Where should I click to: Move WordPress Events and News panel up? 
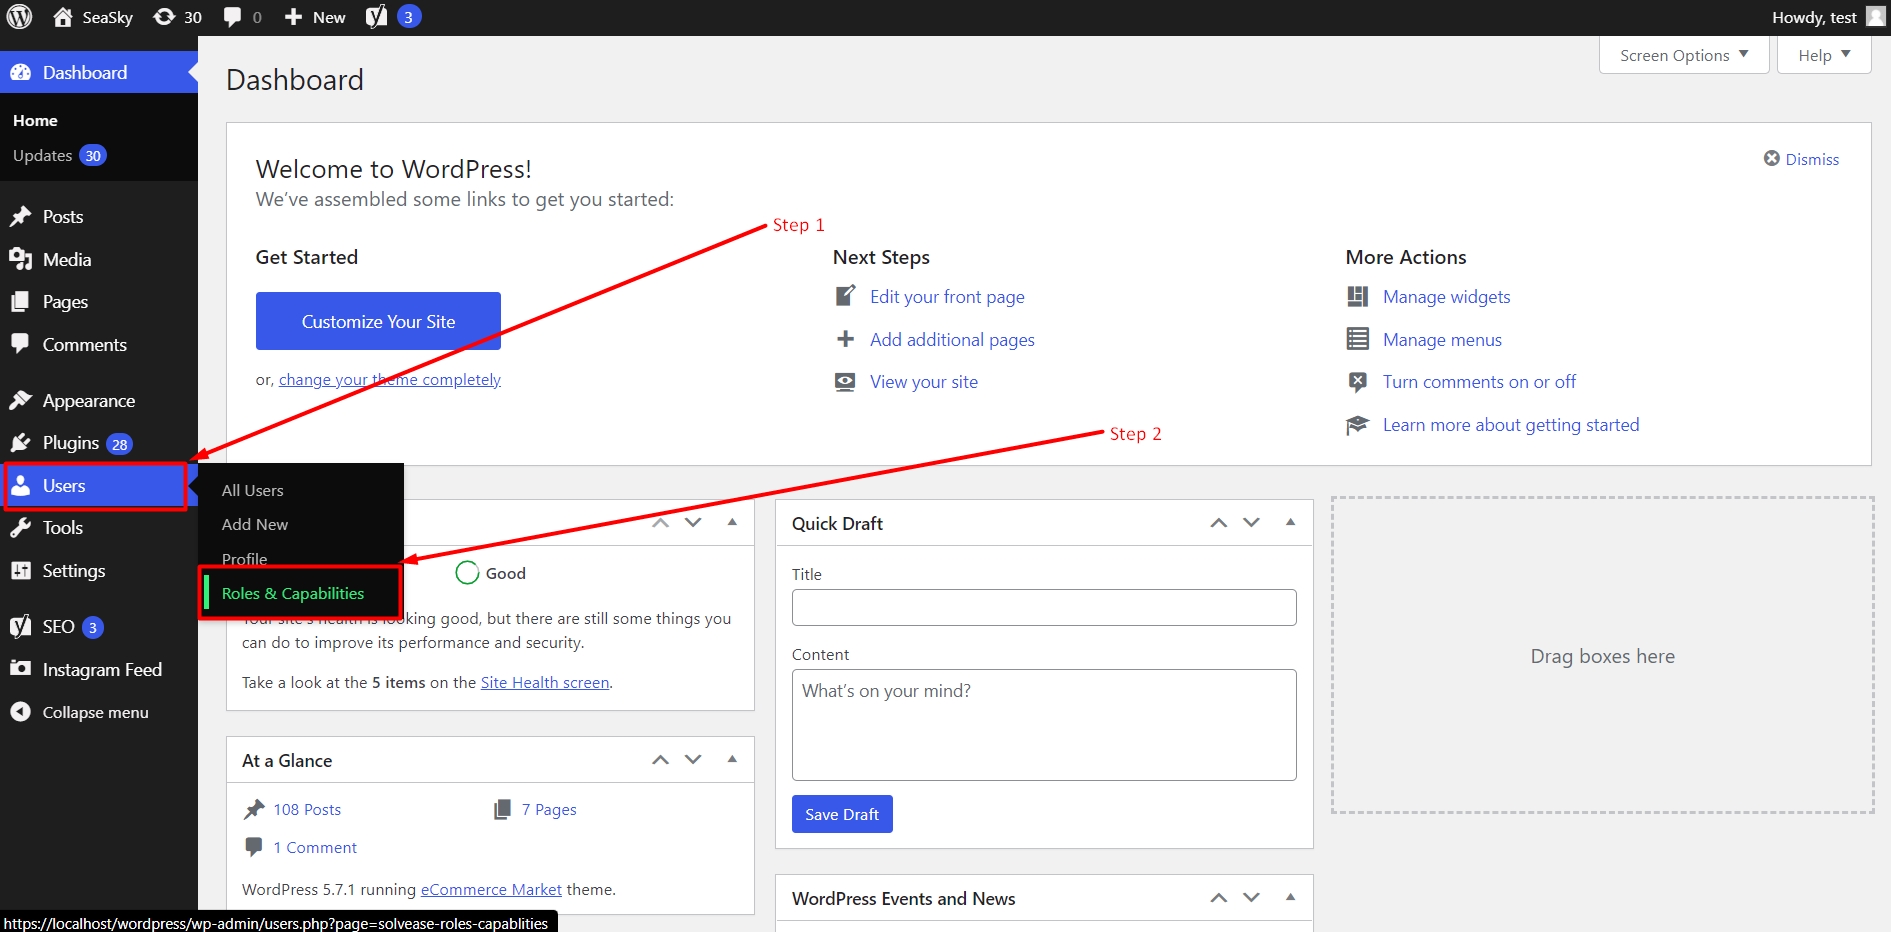(x=1218, y=897)
